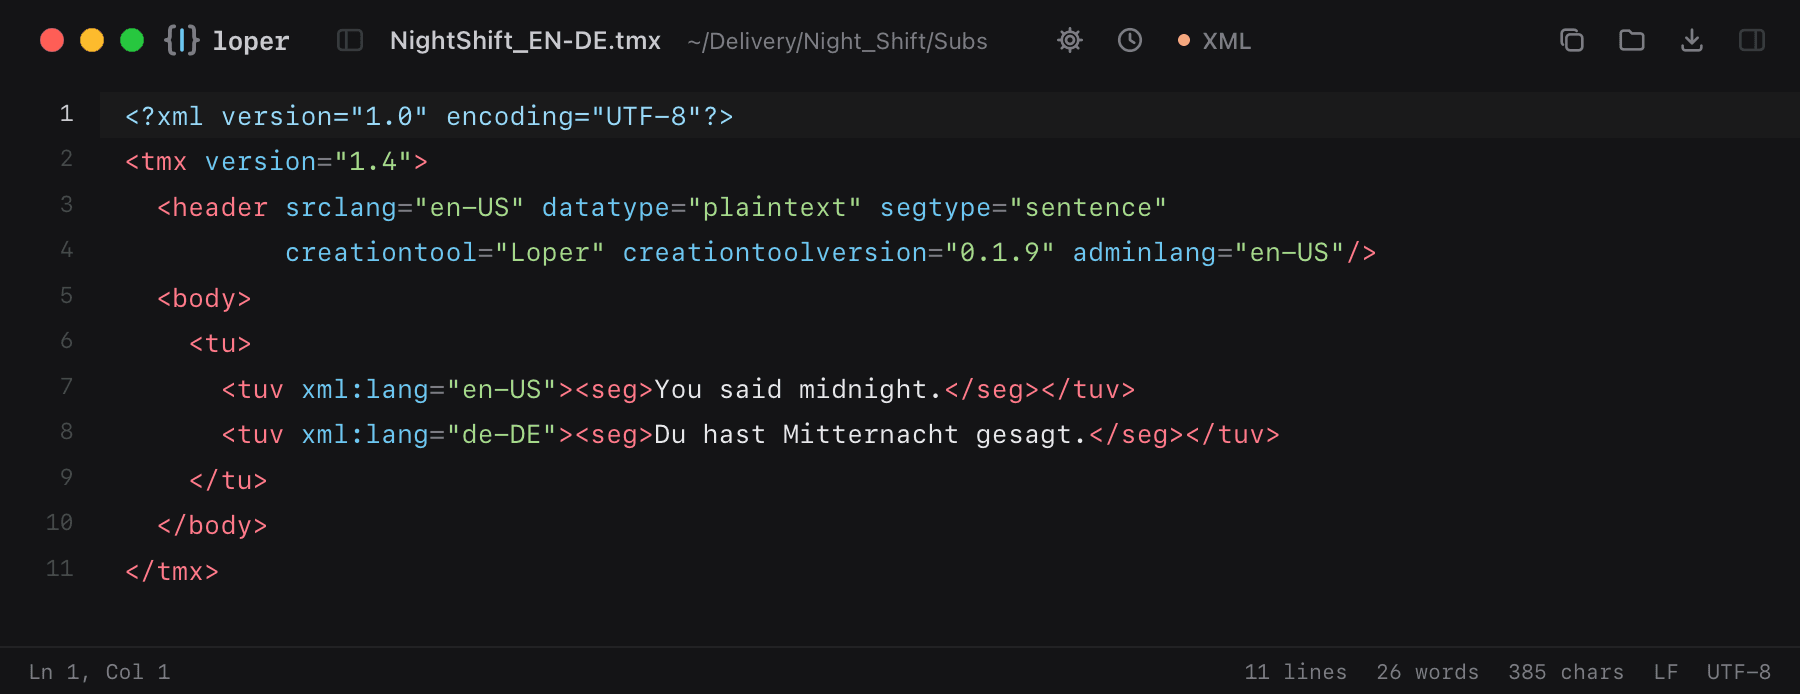1800x694 pixels.
Task: Open file history clock icon
Action: [1130, 40]
